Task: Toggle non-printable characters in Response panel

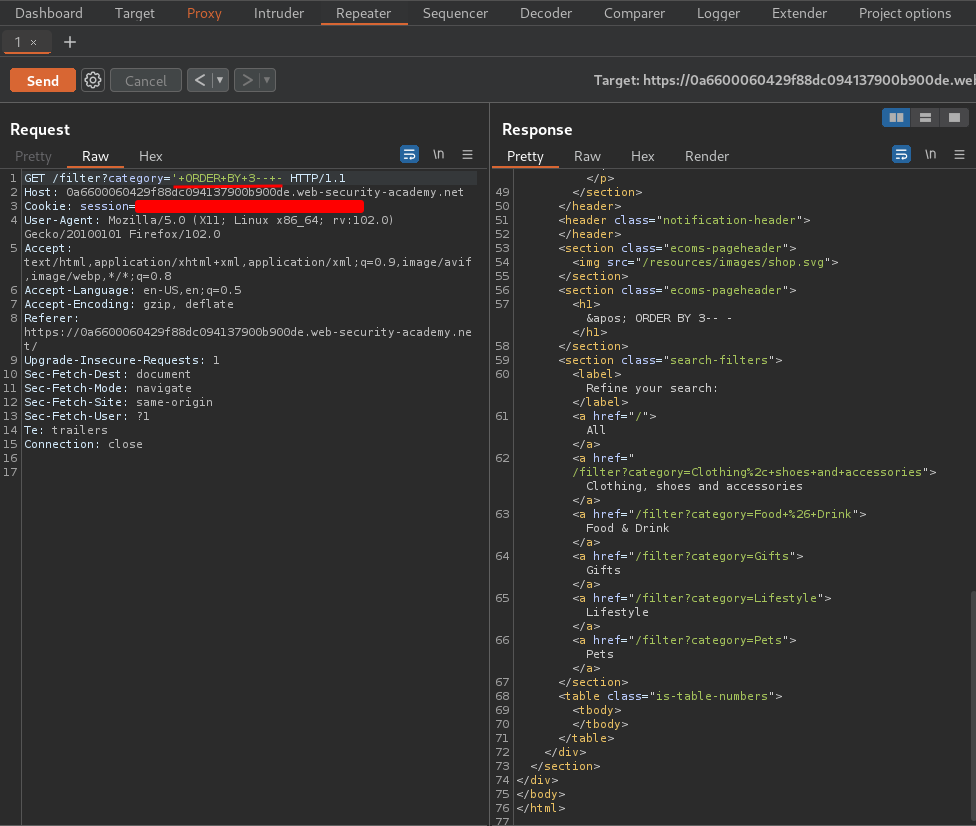Action: [x=931, y=154]
